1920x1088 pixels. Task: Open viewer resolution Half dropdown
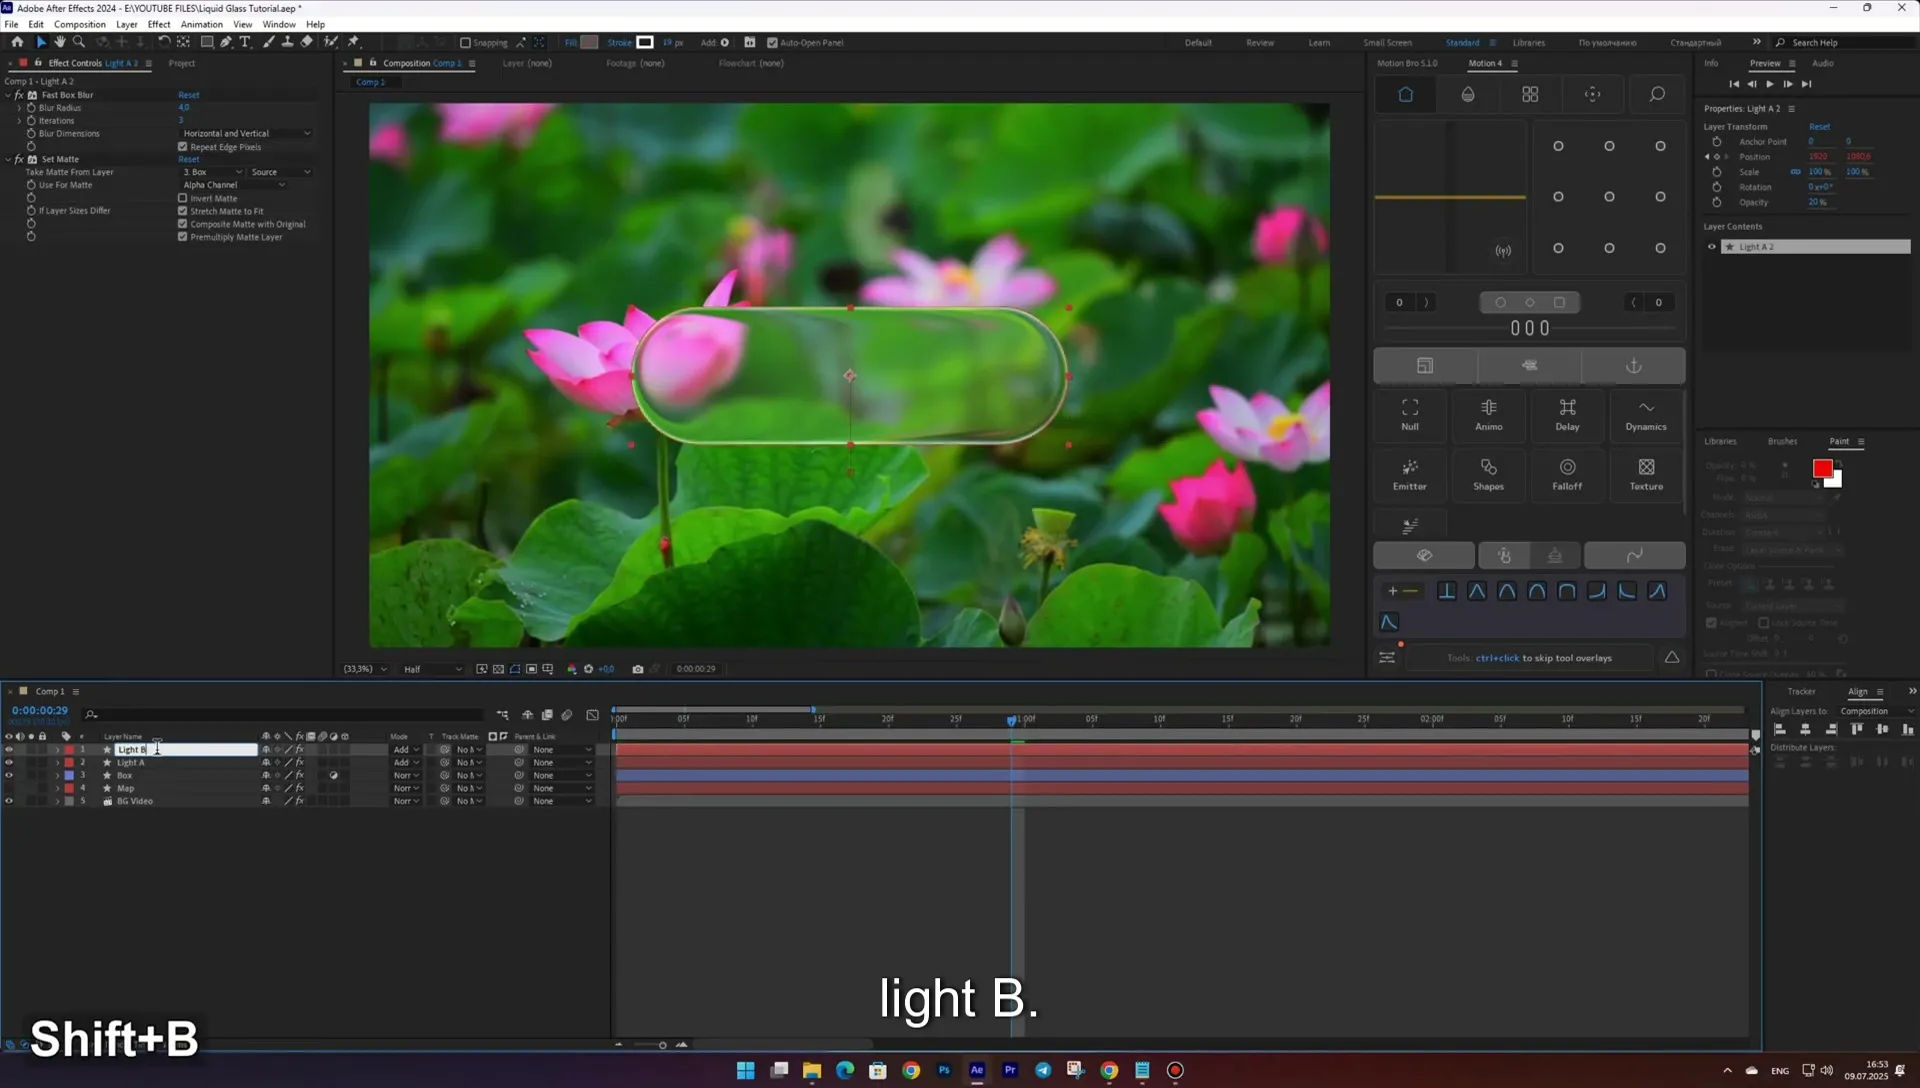tap(433, 669)
